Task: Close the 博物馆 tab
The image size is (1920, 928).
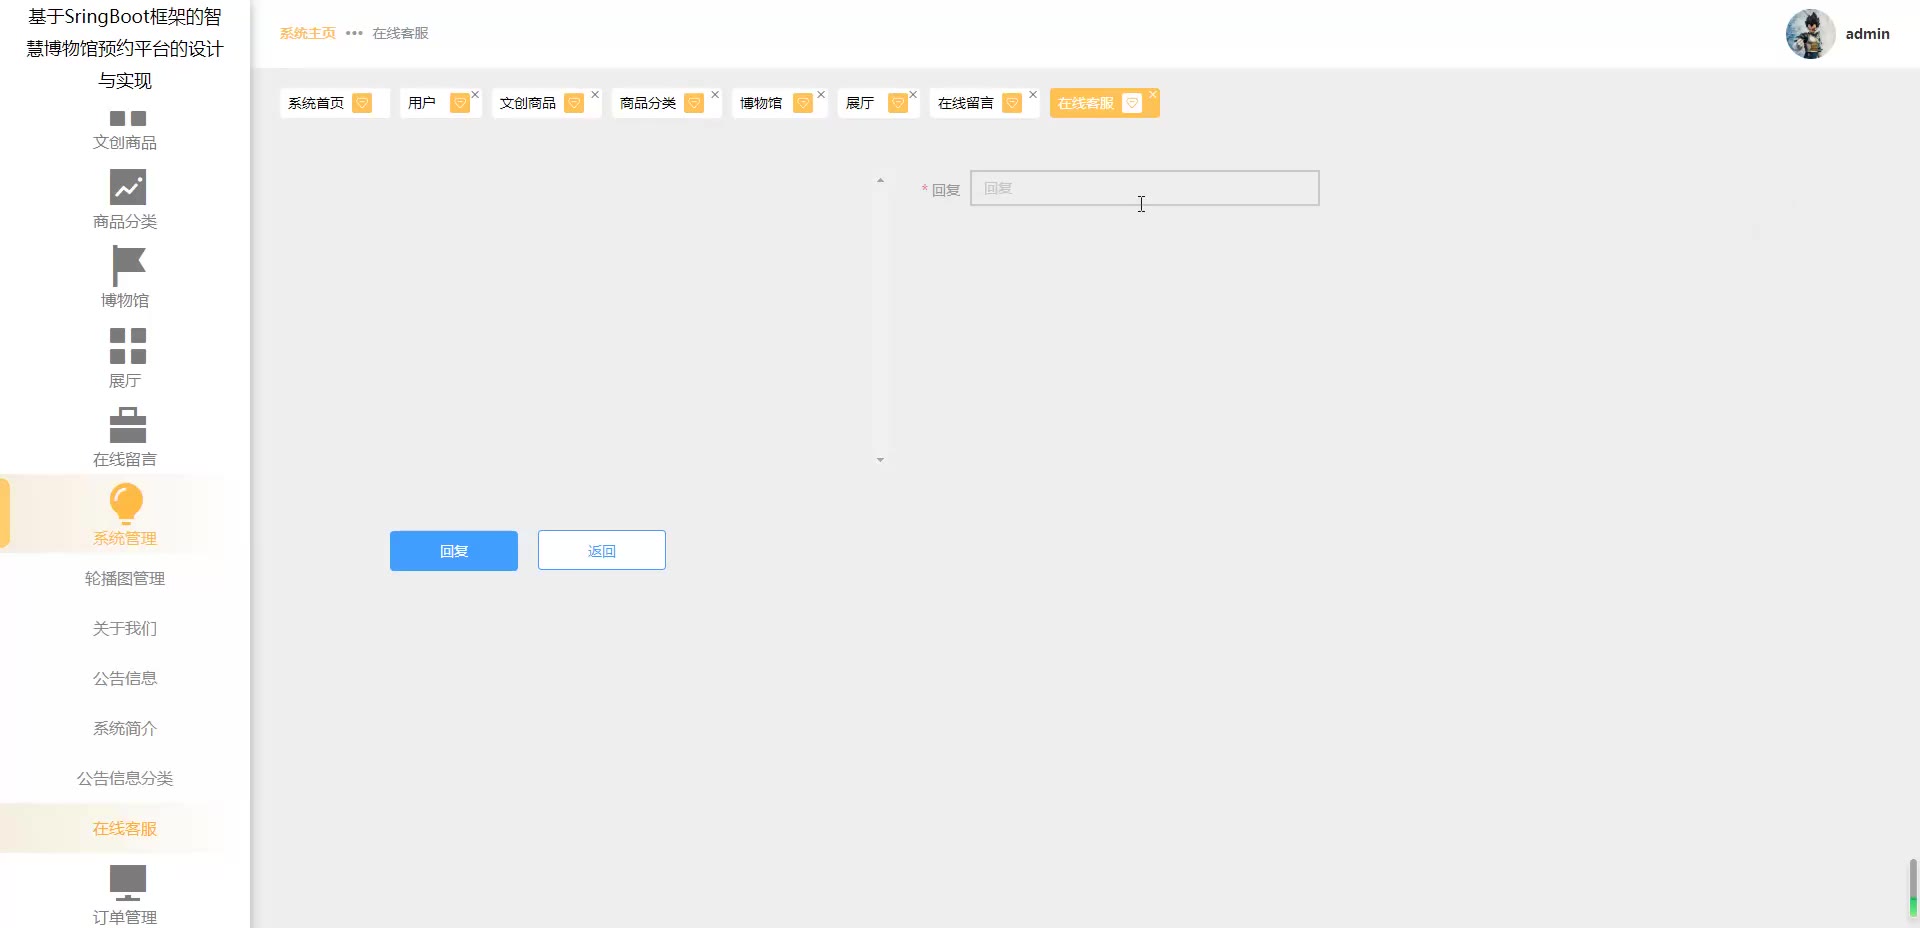Action: [821, 95]
